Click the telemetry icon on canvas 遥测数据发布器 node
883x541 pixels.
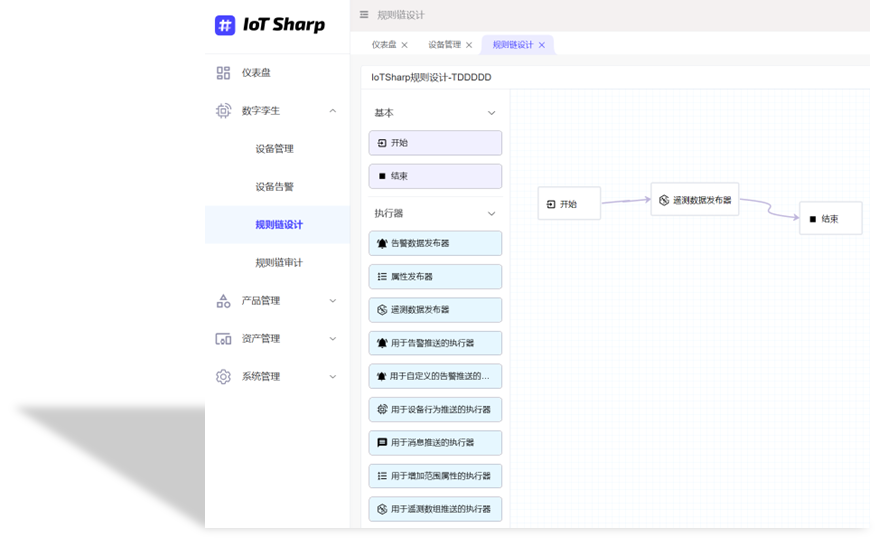click(x=664, y=200)
